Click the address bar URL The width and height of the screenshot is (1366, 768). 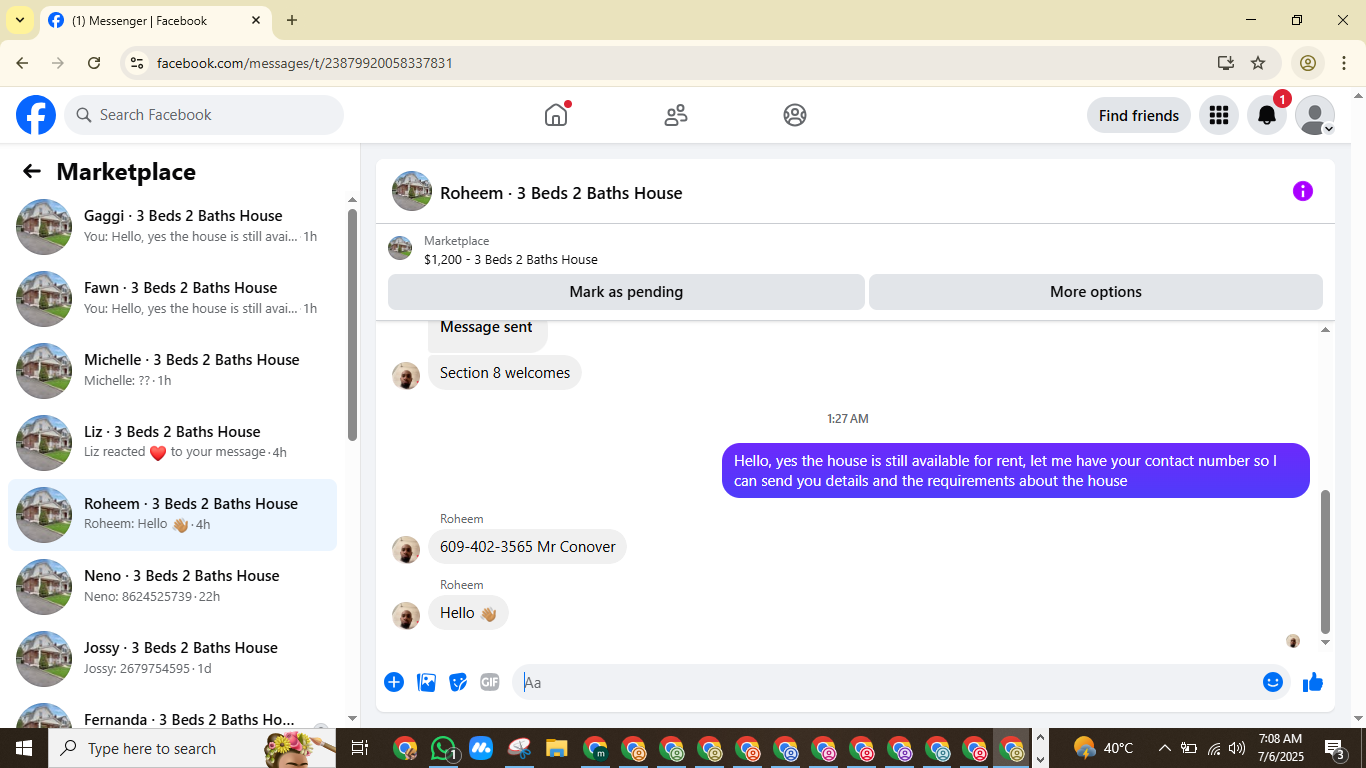point(305,63)
